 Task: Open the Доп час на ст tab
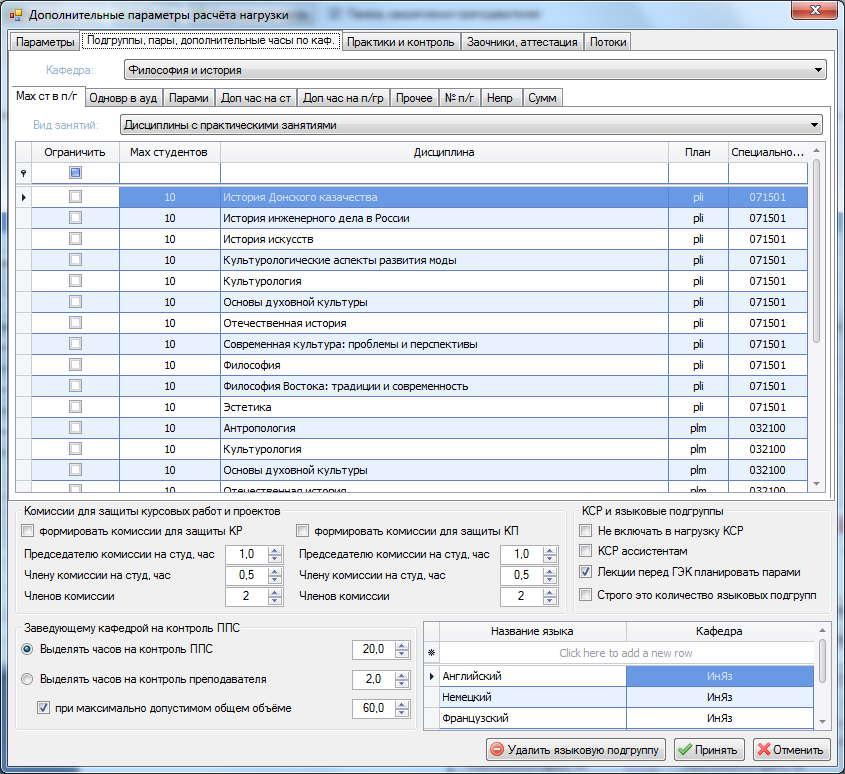(256, 98)
